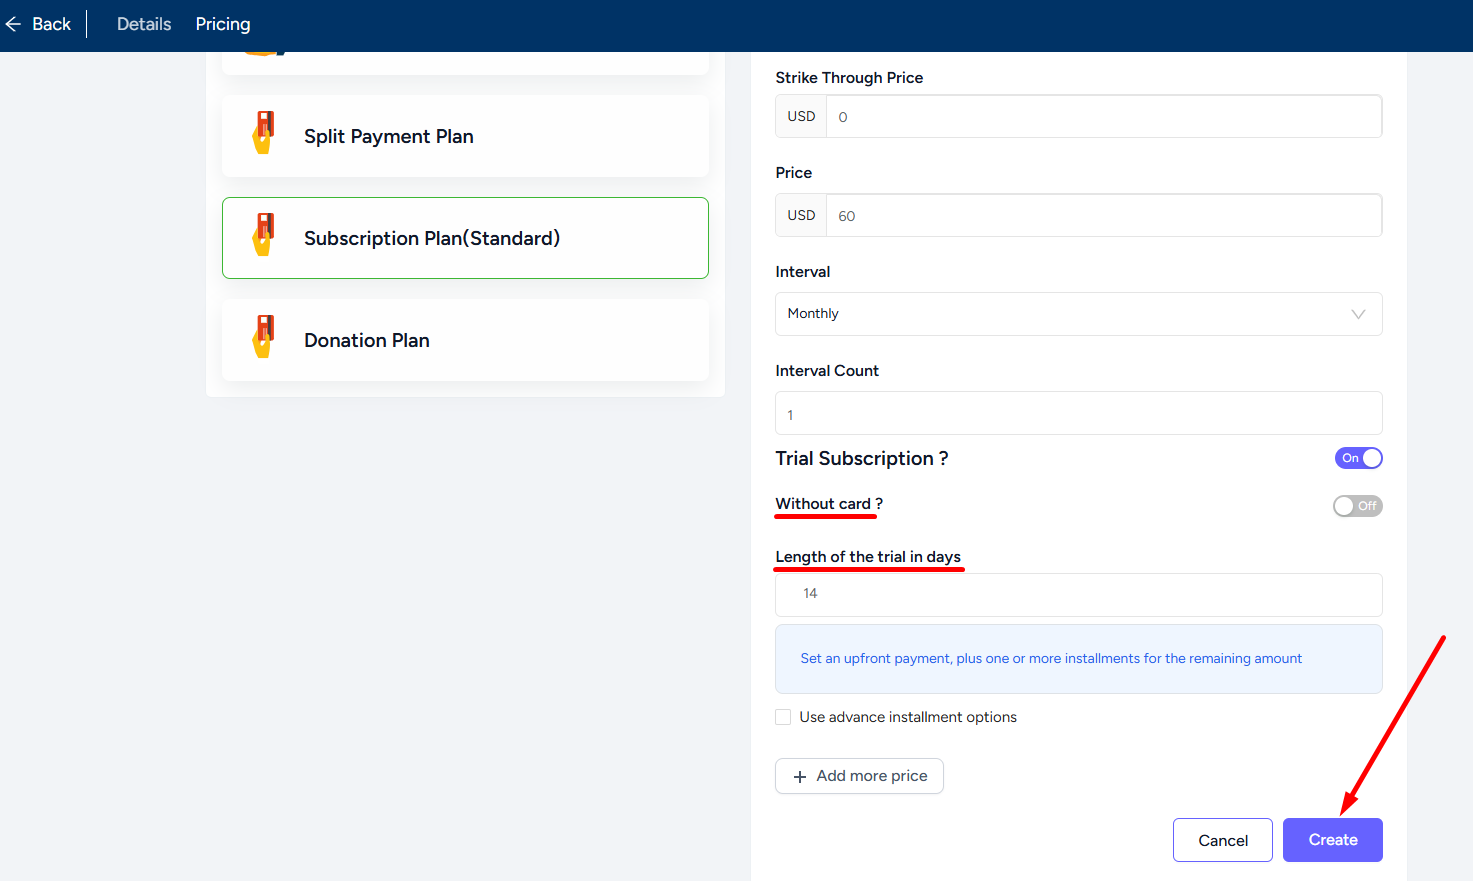
Task: Edit the trial length days field
Action: coord(1079,595)
